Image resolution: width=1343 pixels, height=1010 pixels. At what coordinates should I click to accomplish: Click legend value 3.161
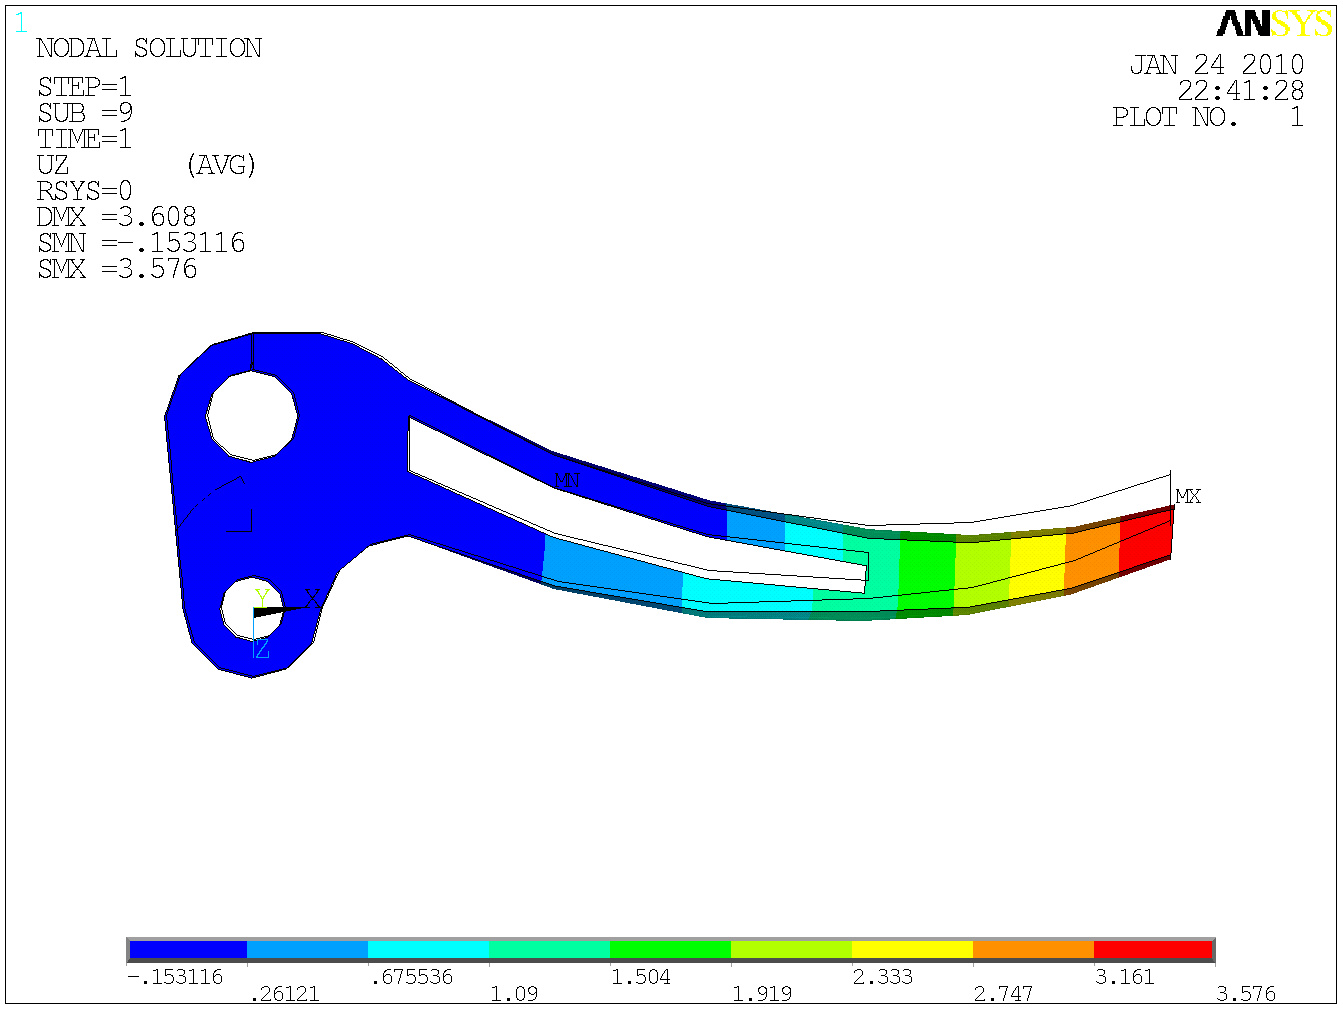pyautogui.click(x=1125, y=977)
